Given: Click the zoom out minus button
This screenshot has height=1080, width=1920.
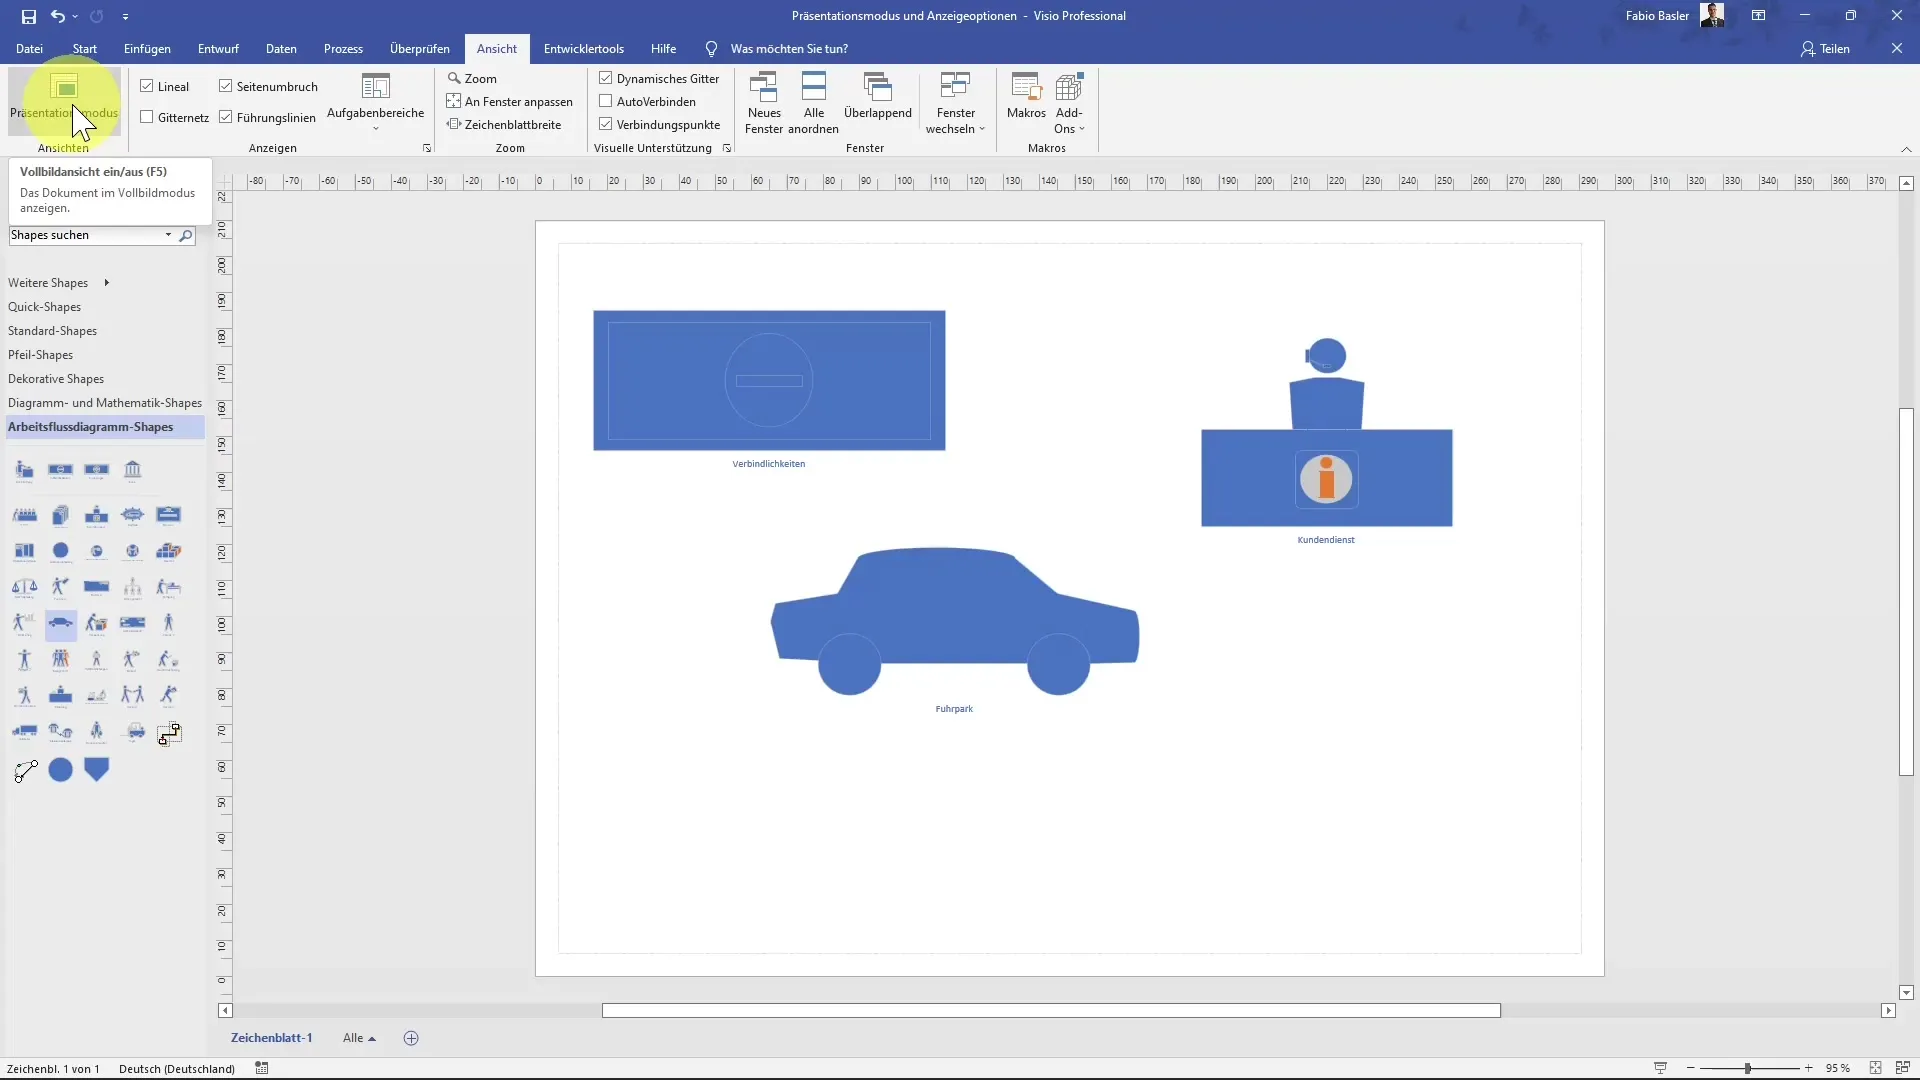Looking at the screenshot, I should [1690, 1068].
